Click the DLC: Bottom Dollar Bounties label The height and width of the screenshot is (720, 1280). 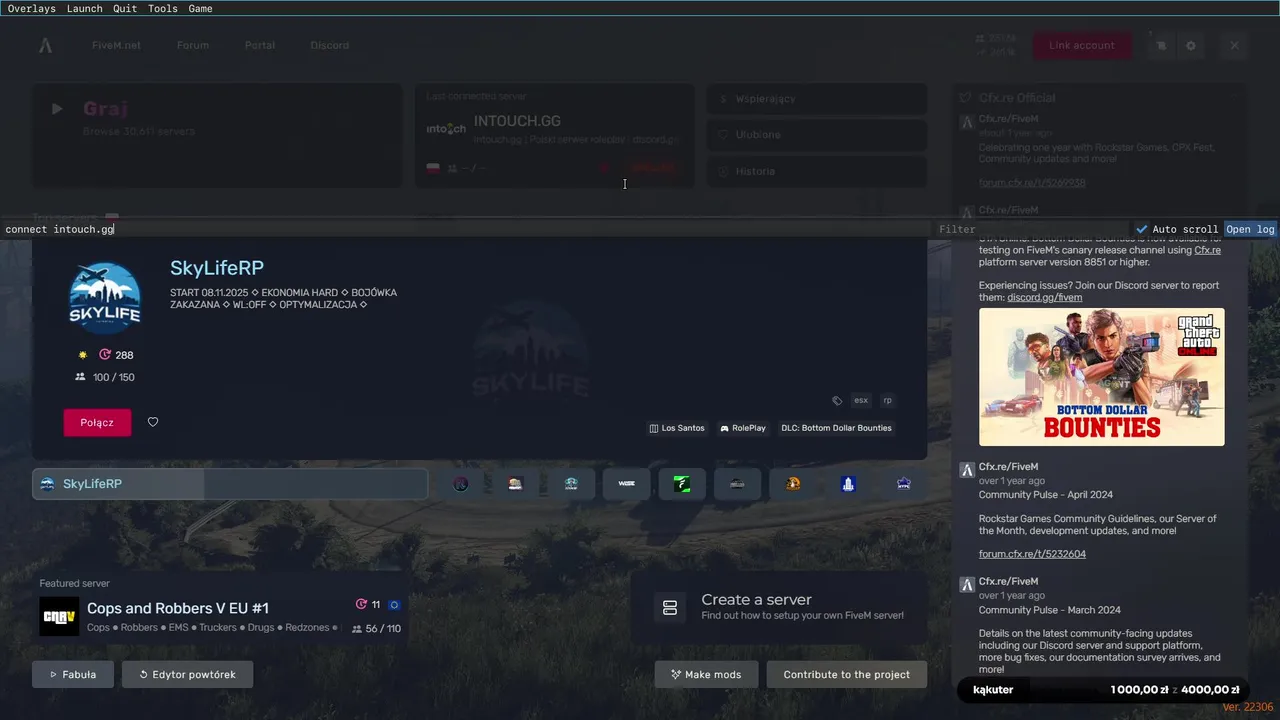tap(836, 428)
